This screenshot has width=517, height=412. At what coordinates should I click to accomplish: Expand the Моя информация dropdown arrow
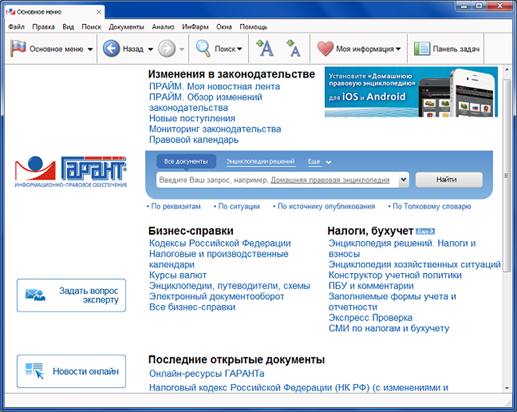coord(398,49)
